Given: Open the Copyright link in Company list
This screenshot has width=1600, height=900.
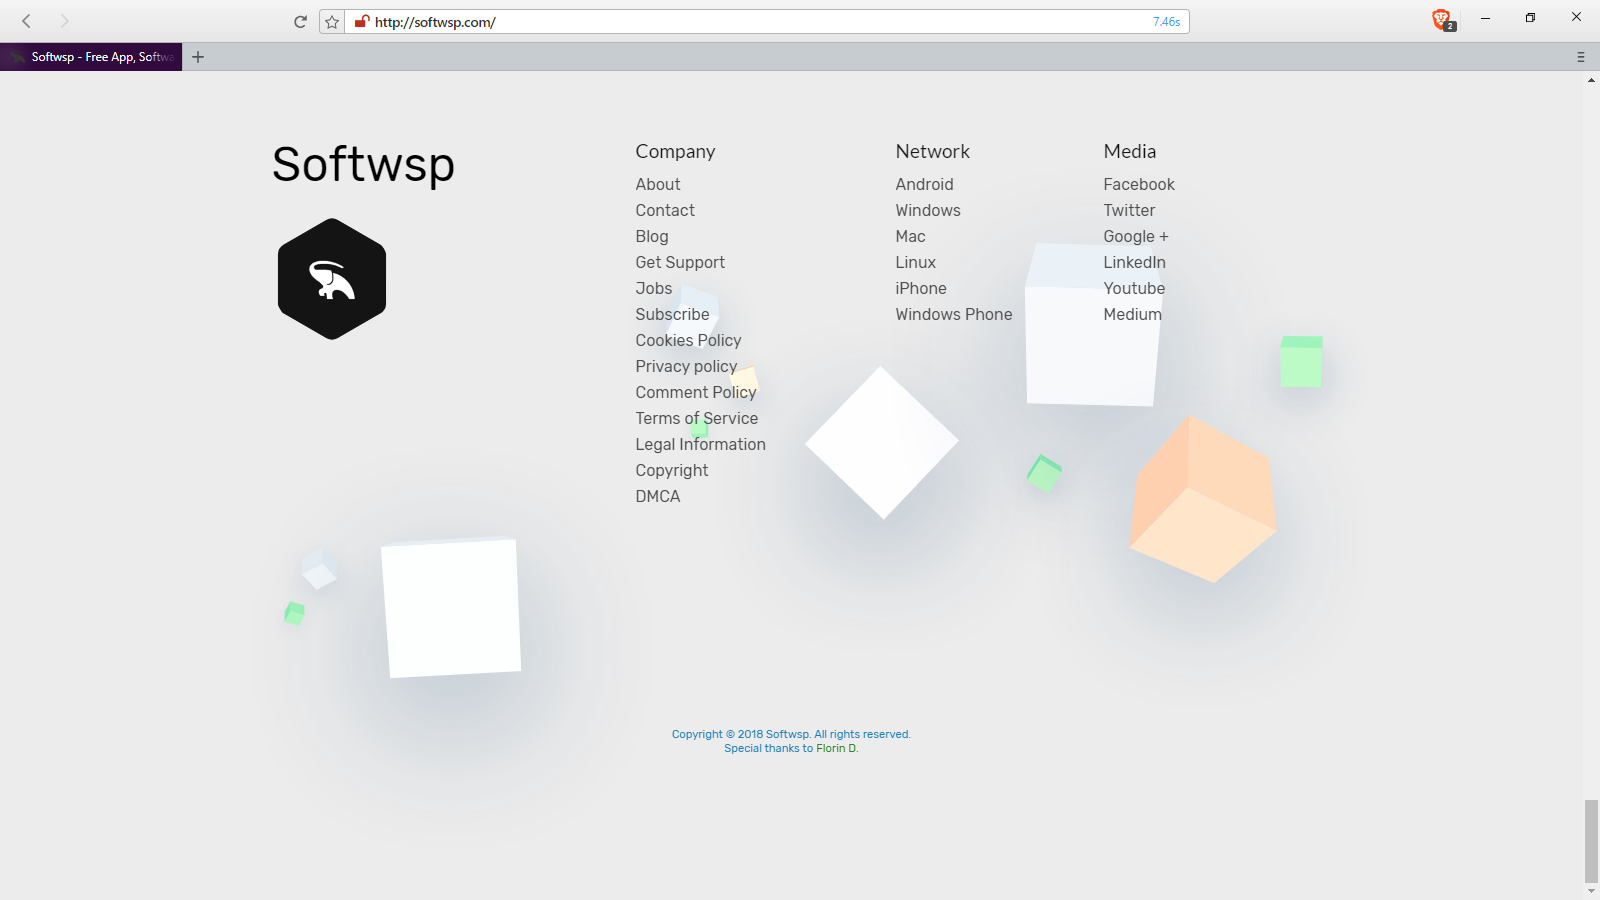Looking at the screenshot, I should click(x=672, y=470).
